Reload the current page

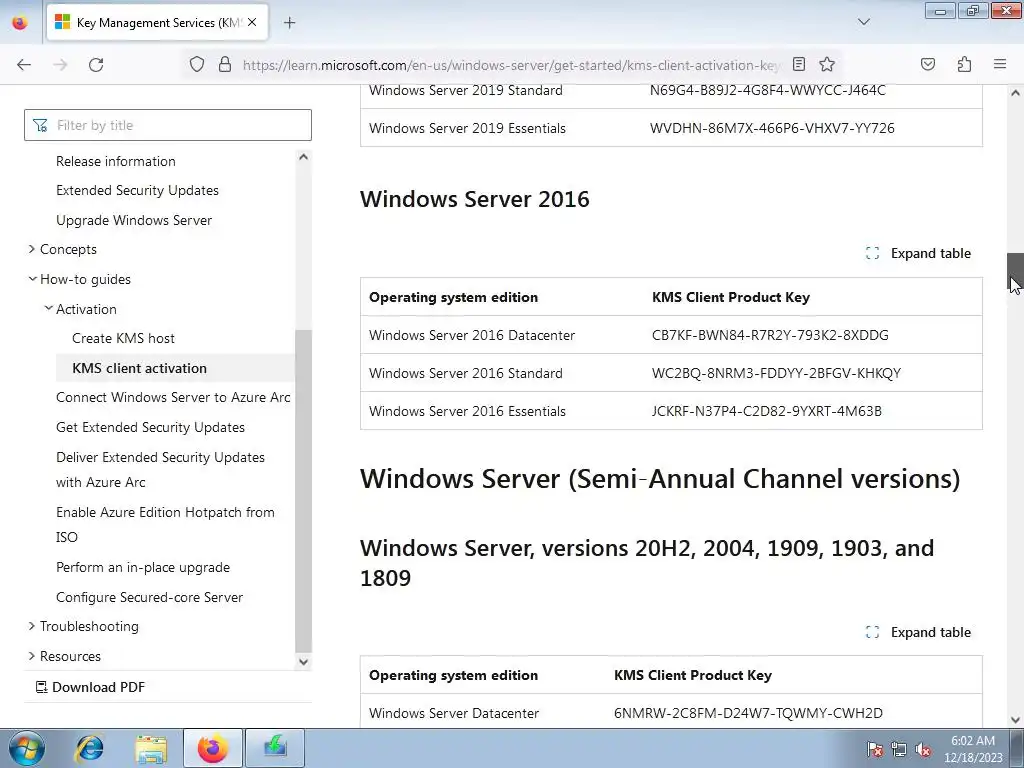coord(96,65)
